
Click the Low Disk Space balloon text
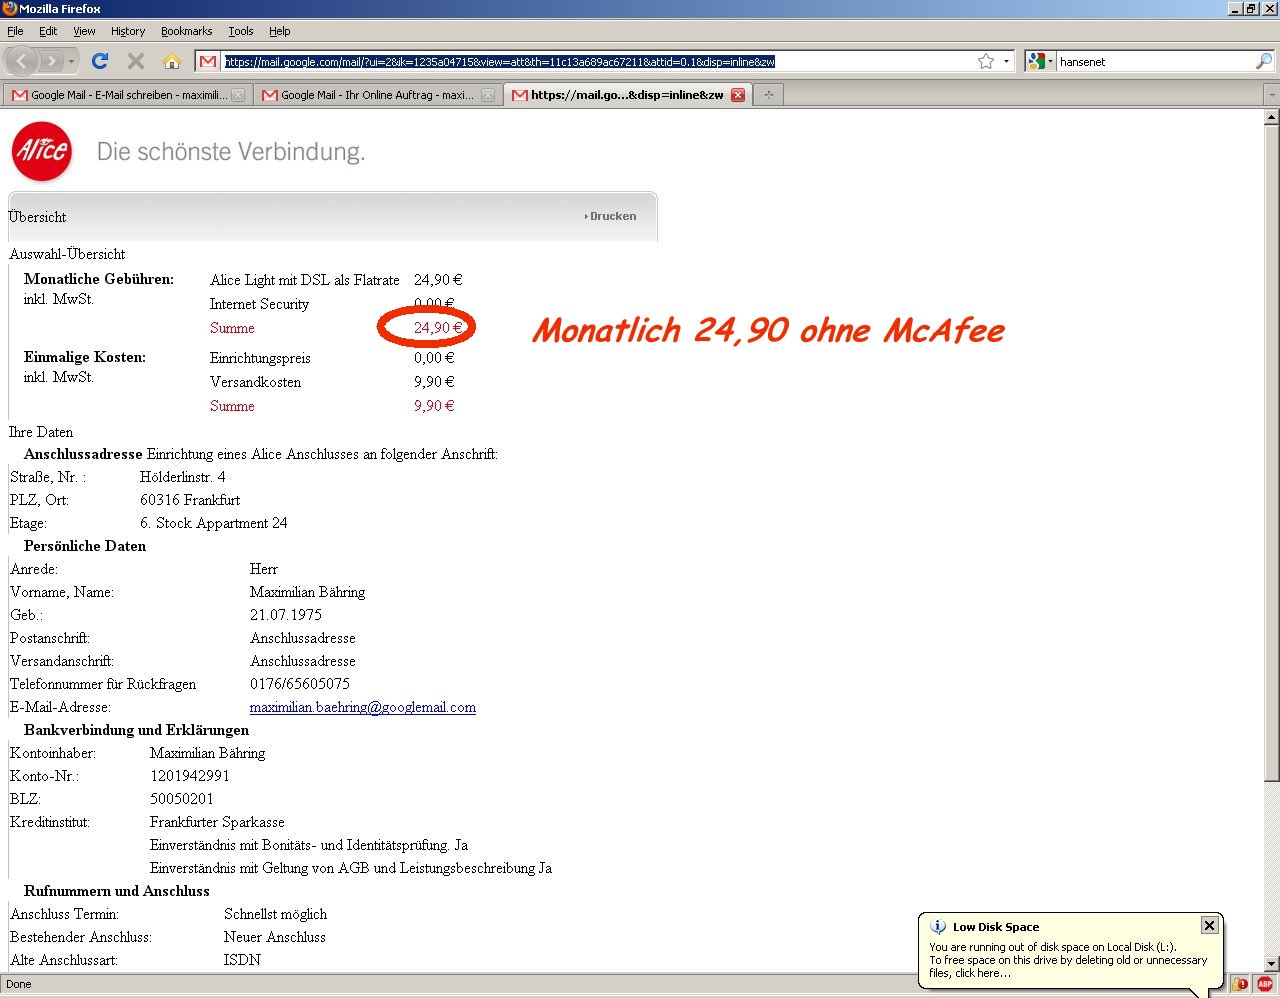pyautogui.click(x=1068, y=960)
